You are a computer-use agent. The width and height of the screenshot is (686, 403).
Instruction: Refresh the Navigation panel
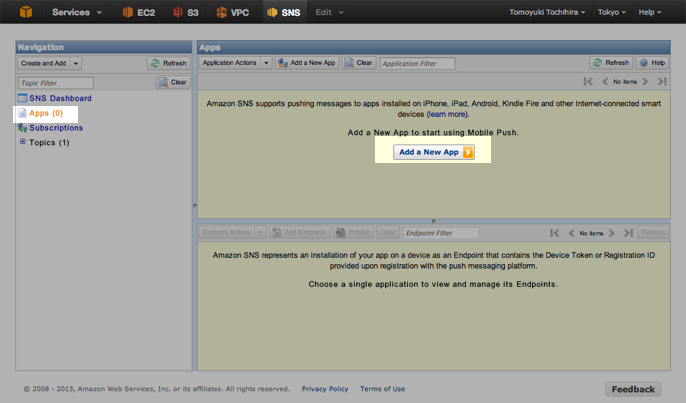pos(168,63)
